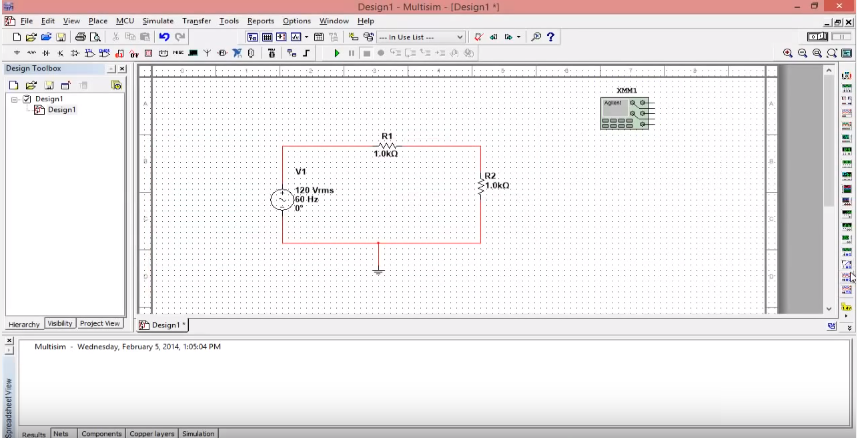857x438 pixels.
Task: Run the simulation with the green play button
Action: (337, 52)
